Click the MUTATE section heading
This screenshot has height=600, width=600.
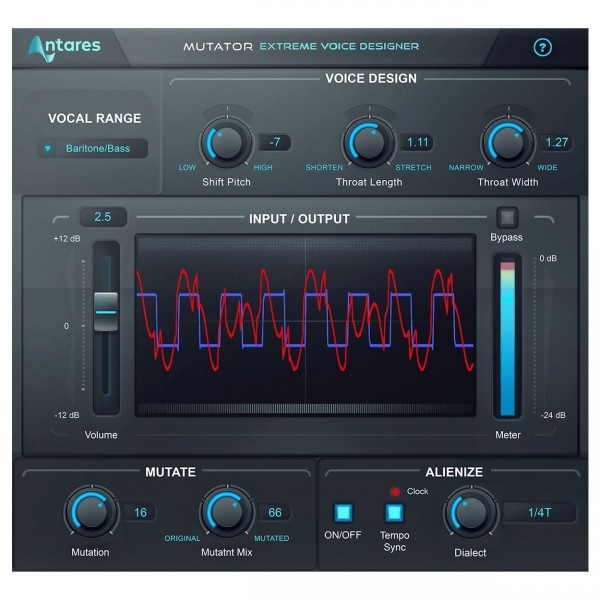[x=170, y=472]
